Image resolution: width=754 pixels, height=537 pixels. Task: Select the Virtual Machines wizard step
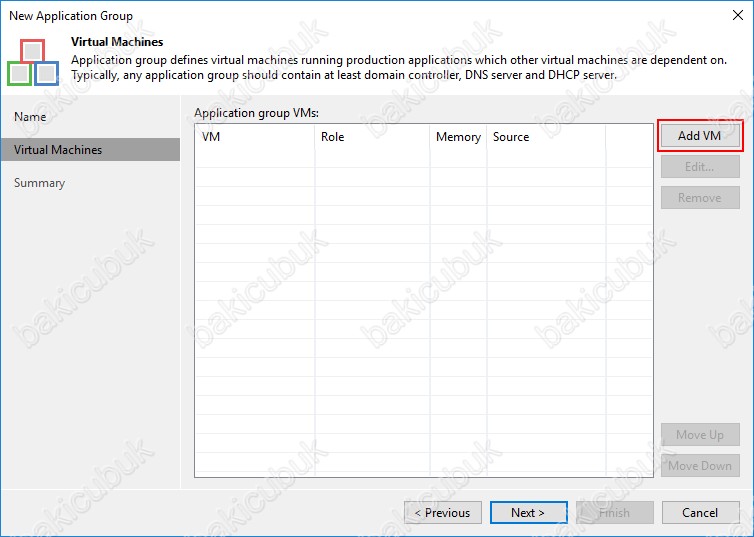[x=90, y=150]
